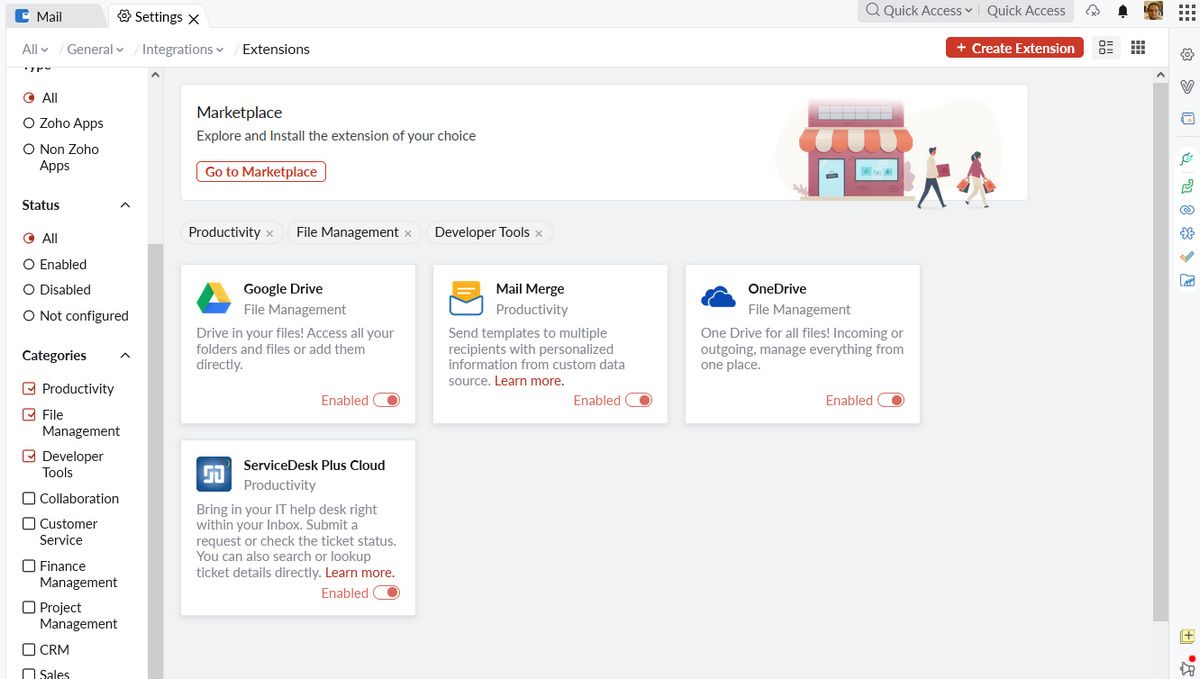Select the Enabled status radio button
This screenshot has width=1200, height=679.
point(29,264)
